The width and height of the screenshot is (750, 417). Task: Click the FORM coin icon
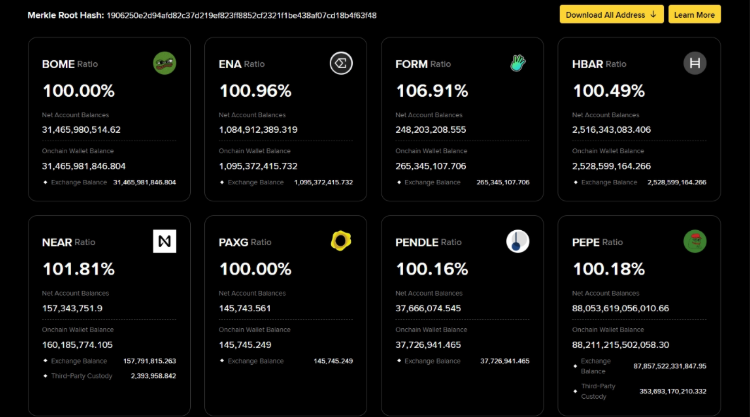(x=517, y=64)
